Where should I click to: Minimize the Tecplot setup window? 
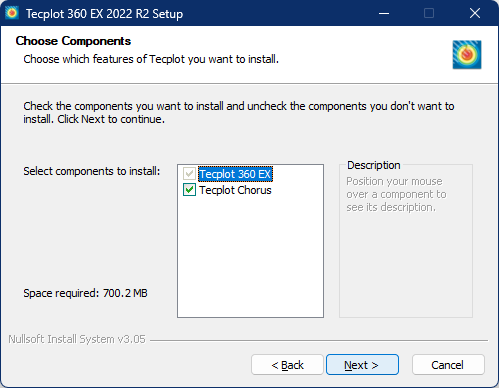384,13
